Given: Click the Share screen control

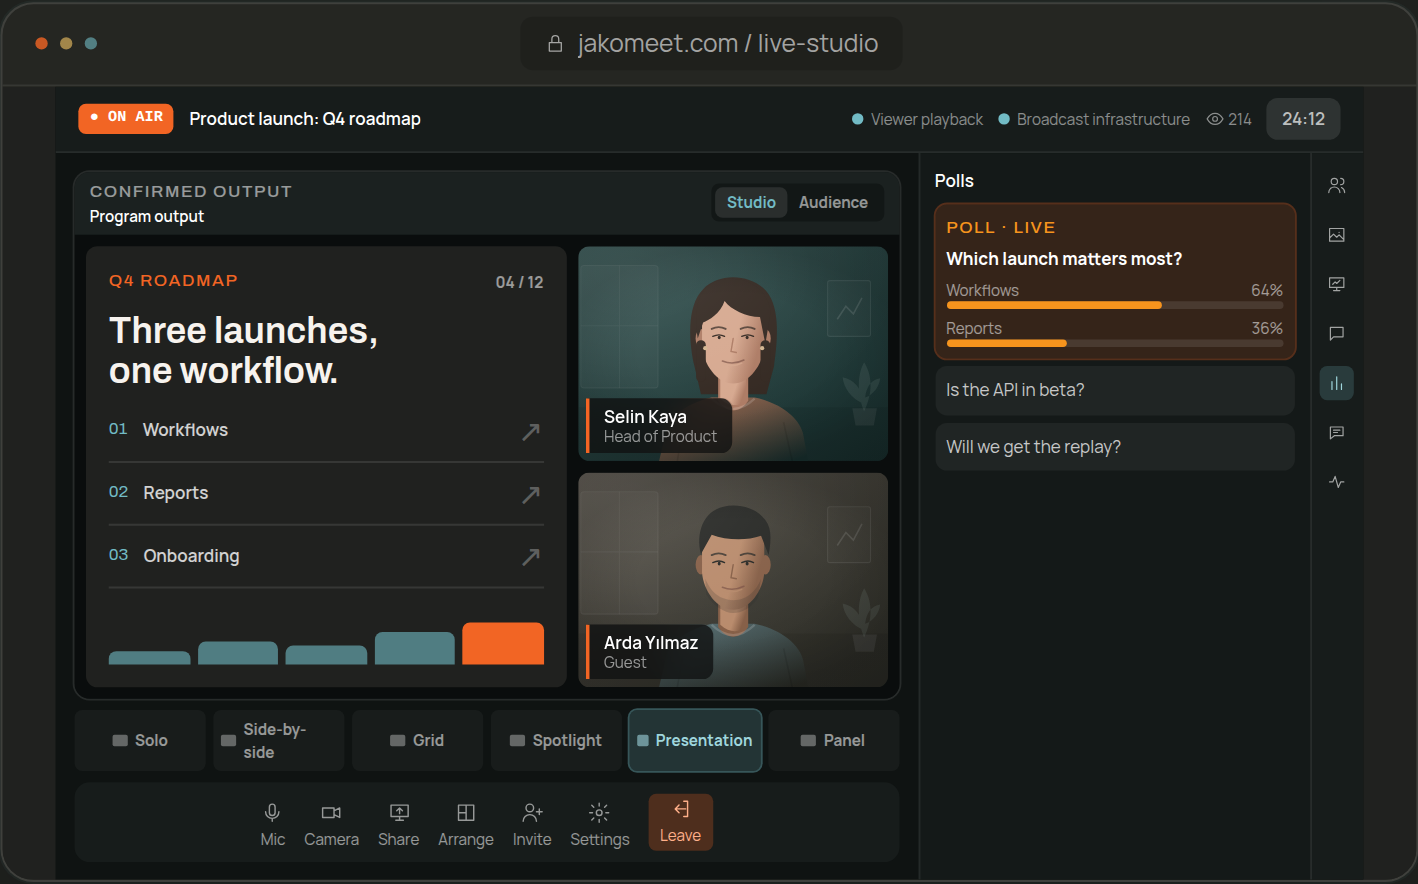Looking at the screenshot, I should [398, 824].
